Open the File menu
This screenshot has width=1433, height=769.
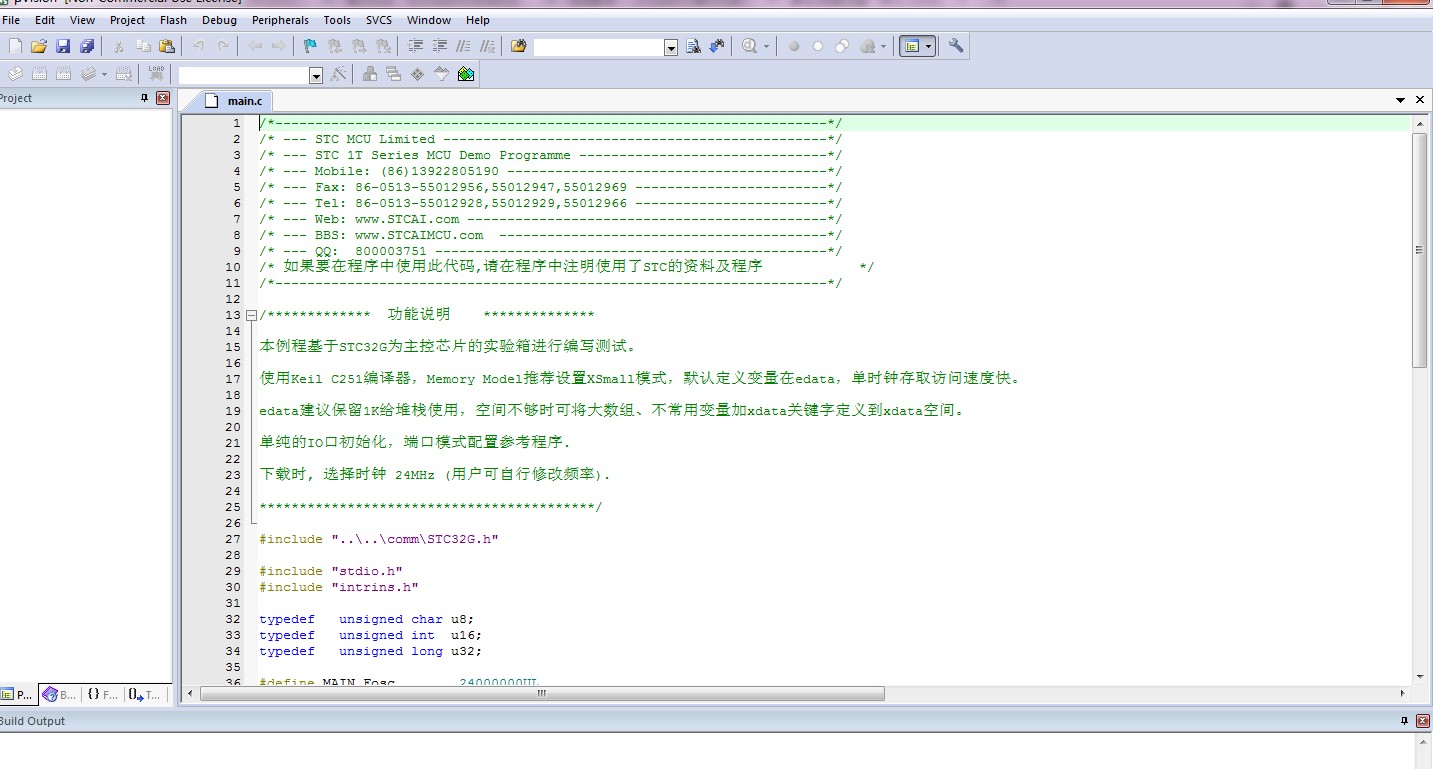coord(11,20)
